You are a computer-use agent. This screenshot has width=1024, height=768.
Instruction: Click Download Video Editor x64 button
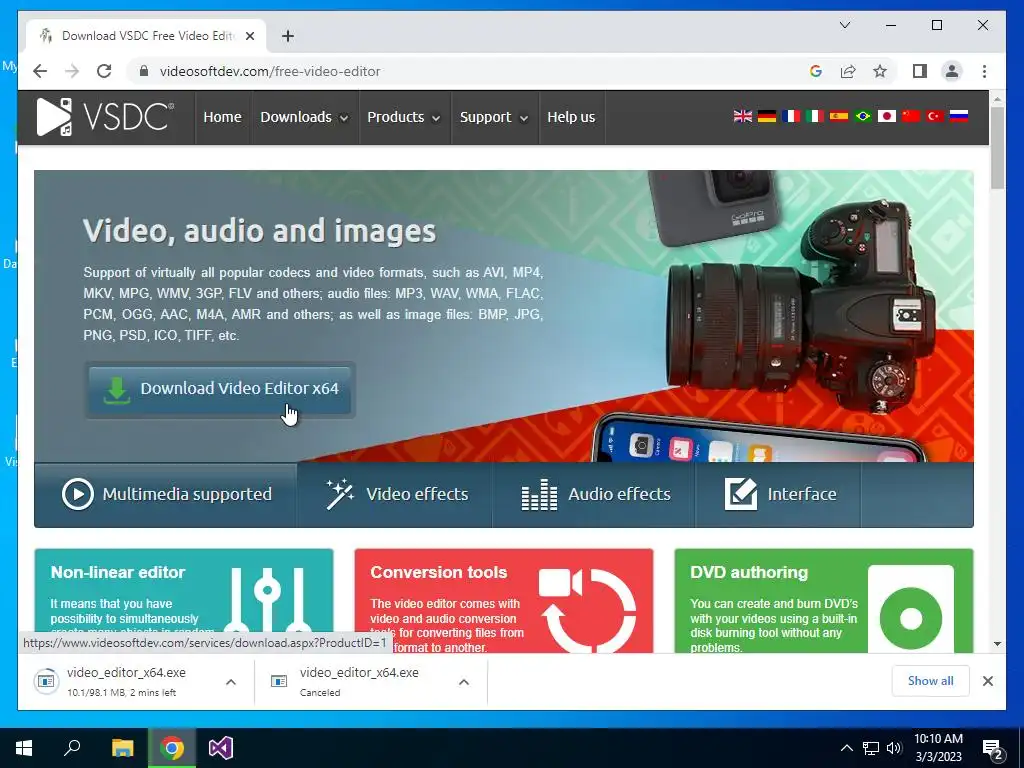coord(220,389)
